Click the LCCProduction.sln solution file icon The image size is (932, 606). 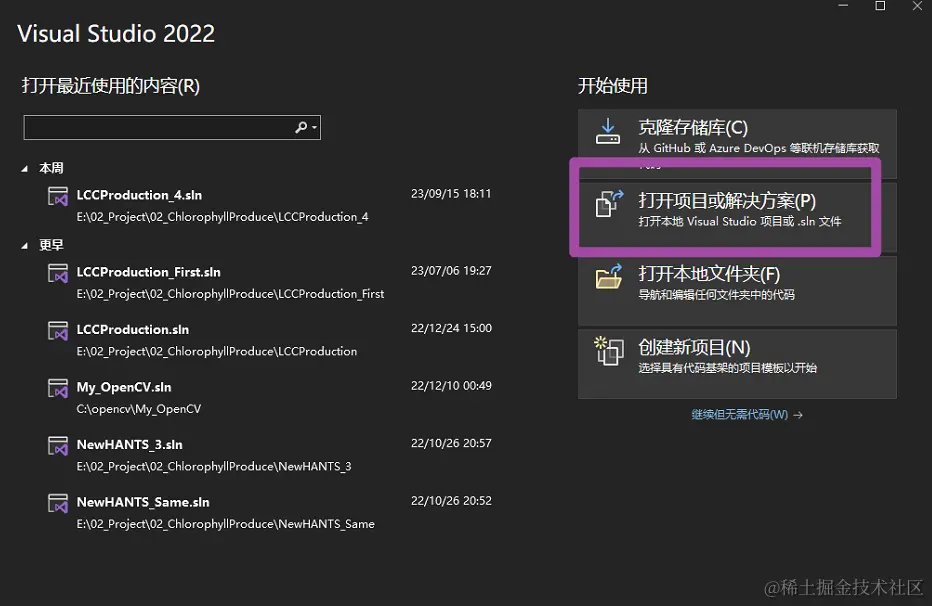(x=58, y=331)
